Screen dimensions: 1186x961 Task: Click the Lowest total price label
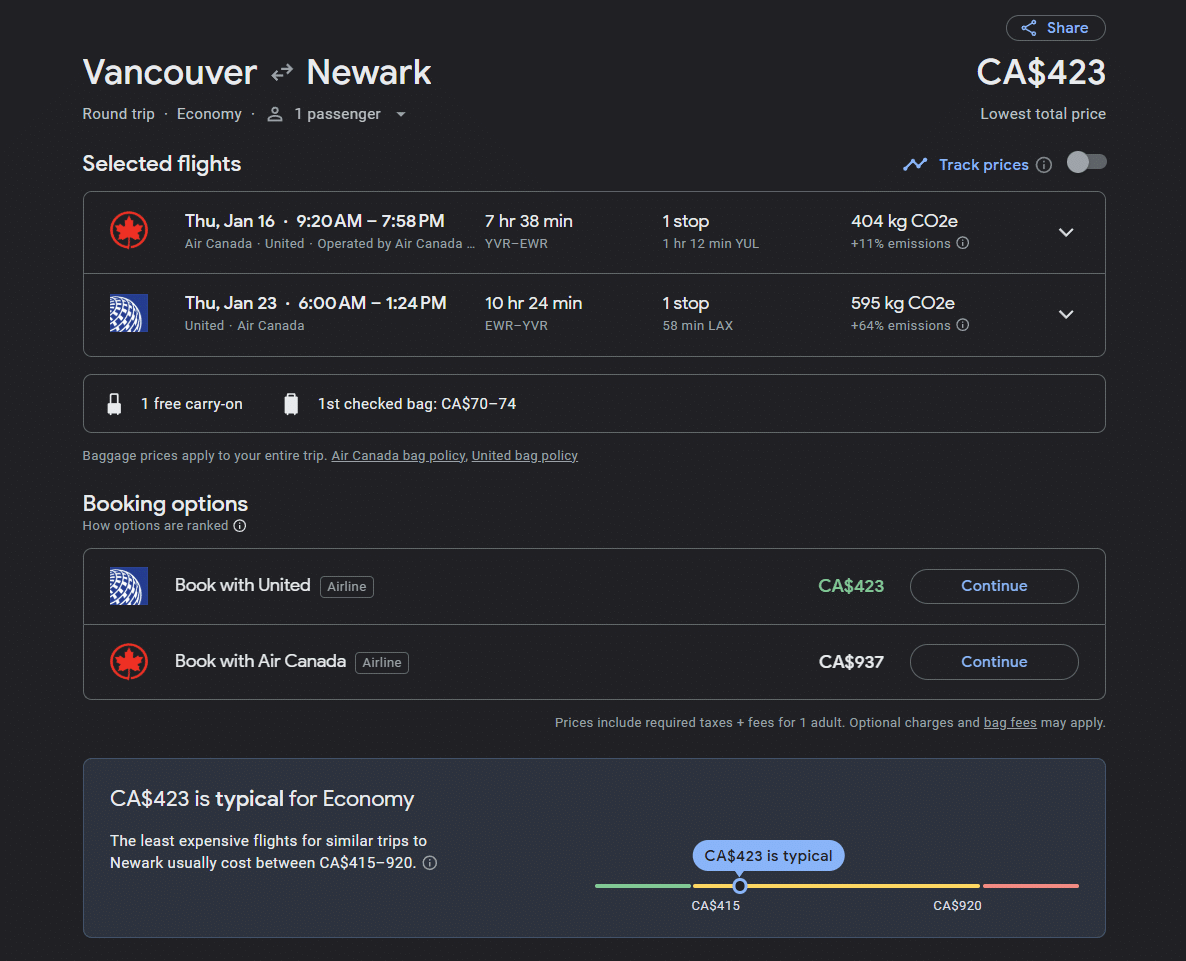pyautogui.click(x=1043, y=114)
